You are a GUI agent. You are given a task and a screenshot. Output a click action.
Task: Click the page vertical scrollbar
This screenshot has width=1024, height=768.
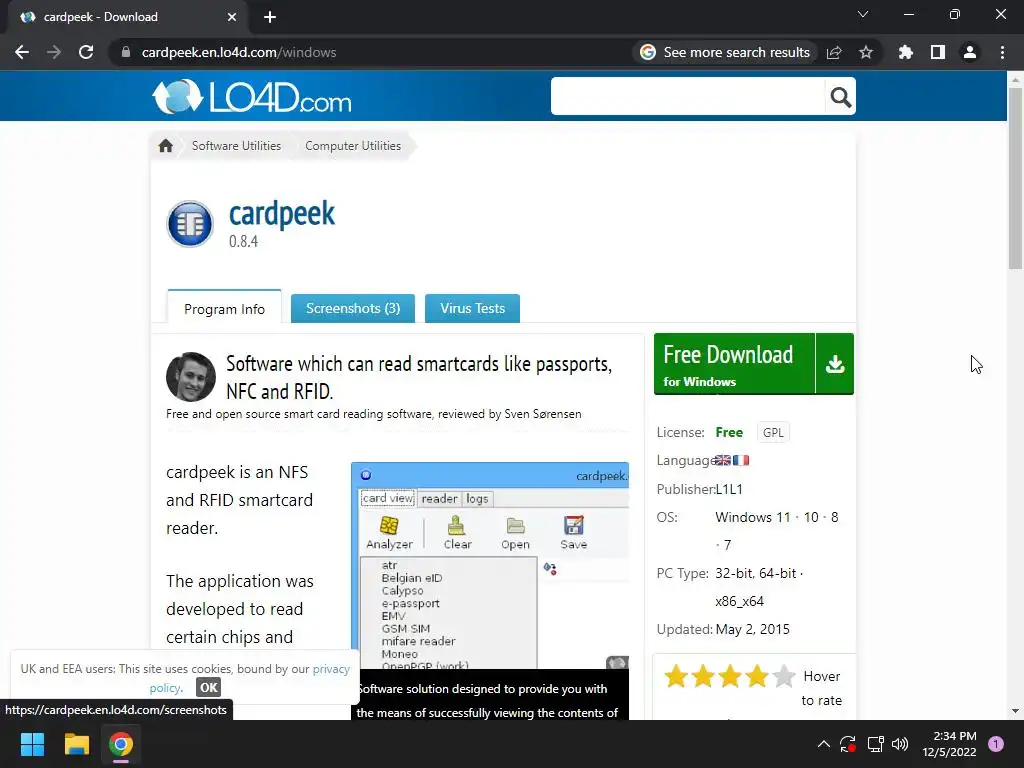1015,176
